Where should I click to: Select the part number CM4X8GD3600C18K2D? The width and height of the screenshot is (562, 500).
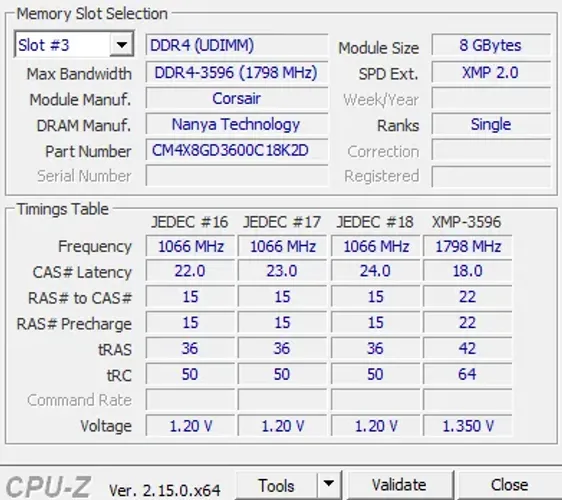(x=237, y=150)
